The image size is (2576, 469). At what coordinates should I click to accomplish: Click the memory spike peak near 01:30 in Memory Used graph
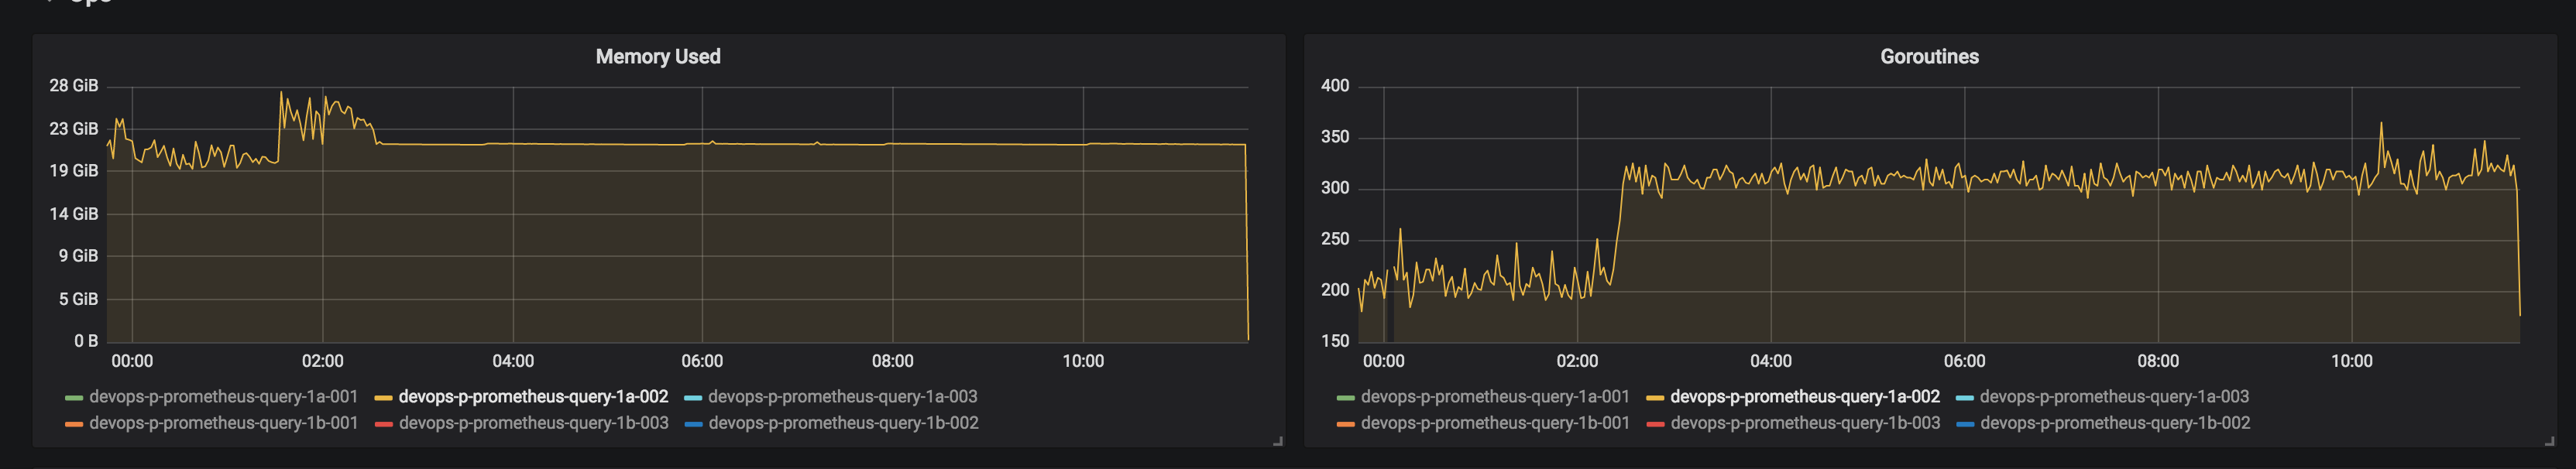pyautogui.click(x=281, y=93)
